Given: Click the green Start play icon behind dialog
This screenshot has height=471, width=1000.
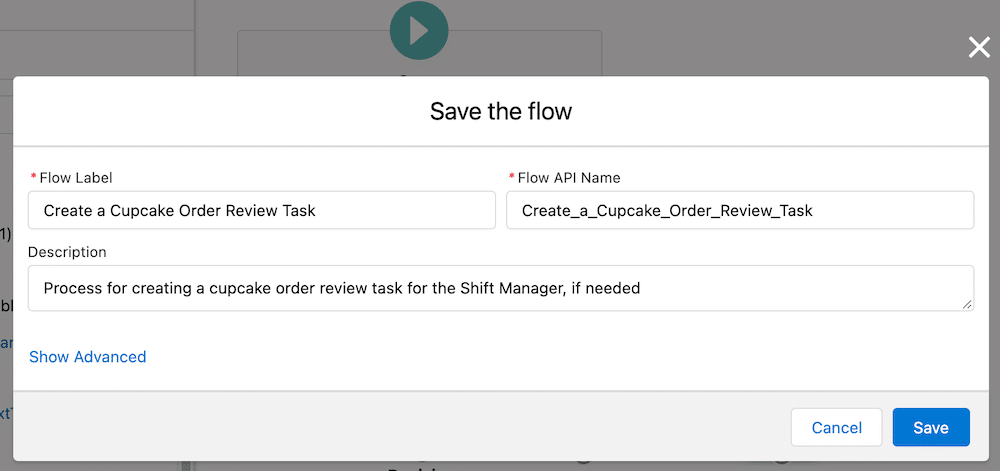Looking at the screenshot, I should click(419, 31).
